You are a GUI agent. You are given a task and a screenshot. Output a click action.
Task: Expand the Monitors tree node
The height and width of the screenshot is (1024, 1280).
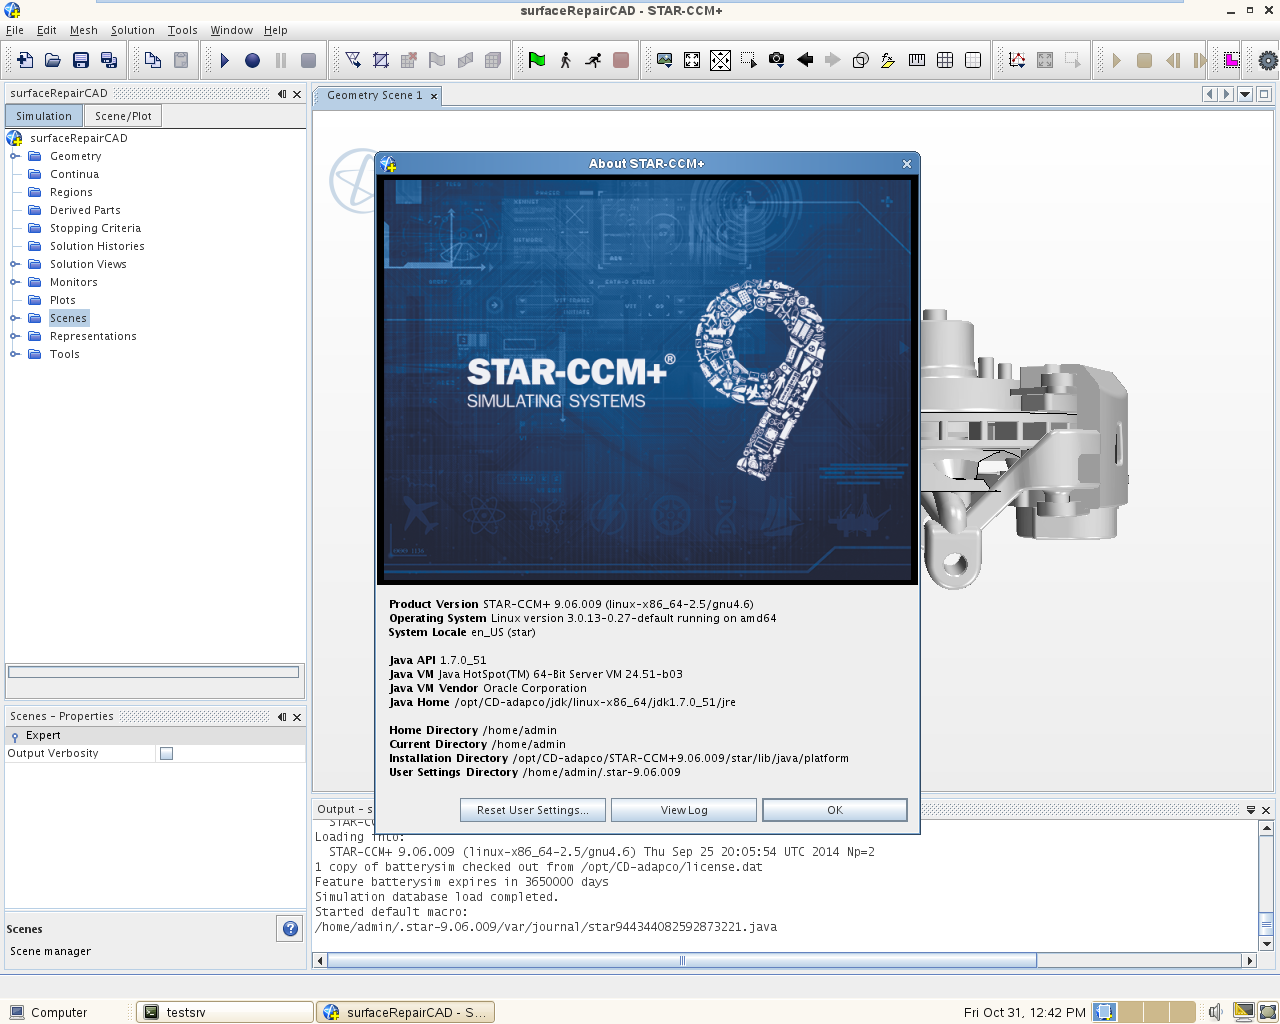(15, 282)
